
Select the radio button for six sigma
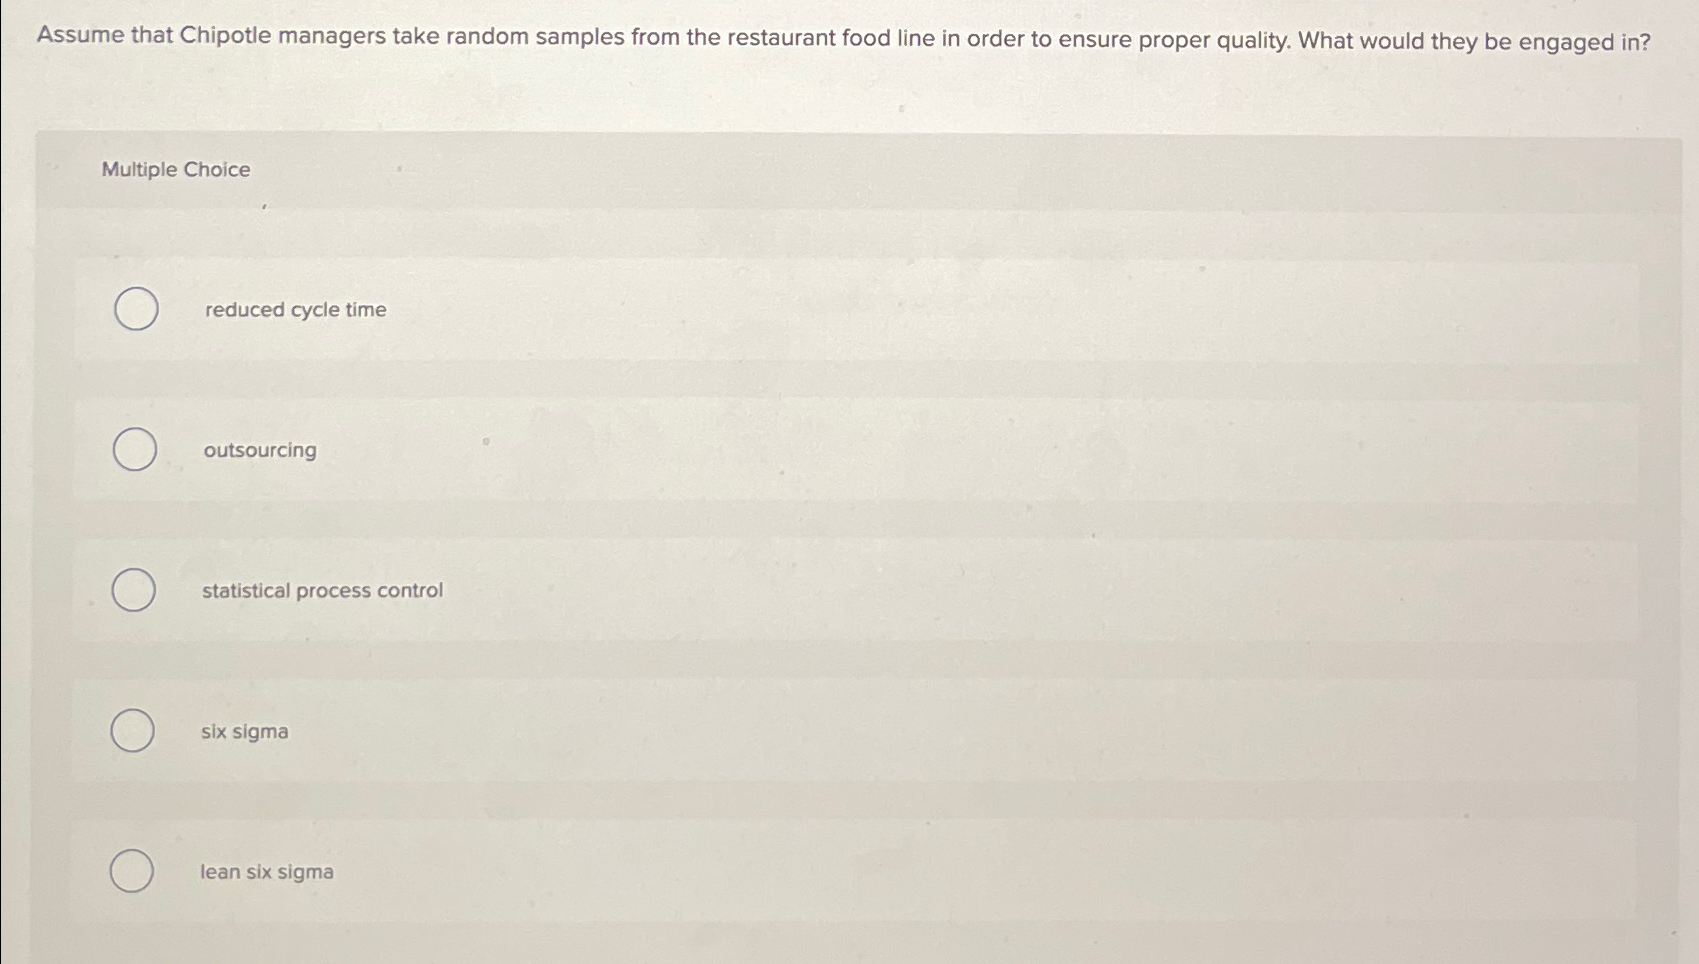[x=131, y=731]
